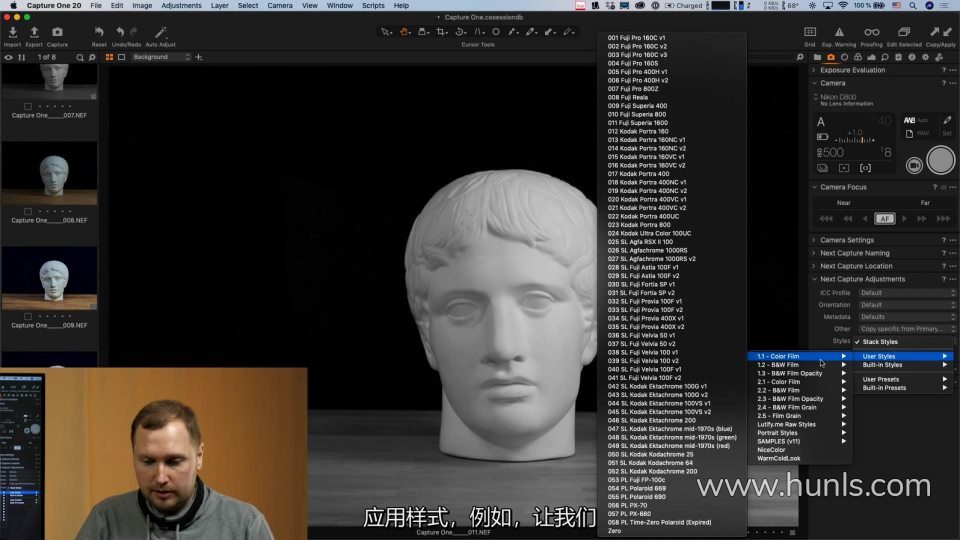Choose "012 Kodak Portra 160" from style list
Viewport: 960px width, 540px height.
tap(640, 131)
